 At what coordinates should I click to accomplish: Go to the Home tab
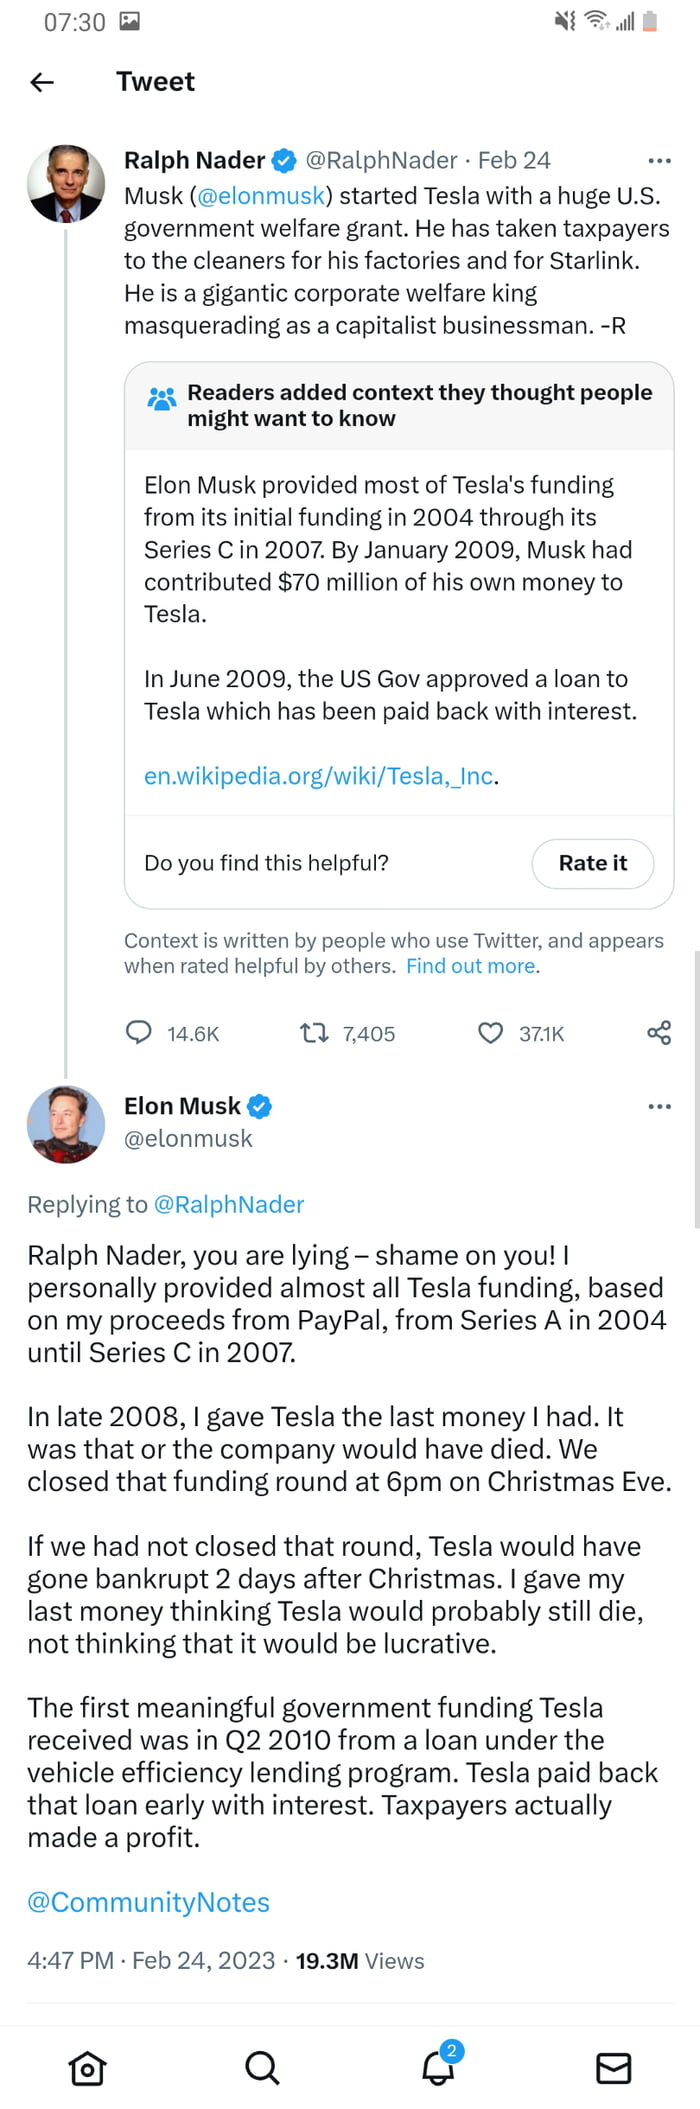coord(87,2067)
